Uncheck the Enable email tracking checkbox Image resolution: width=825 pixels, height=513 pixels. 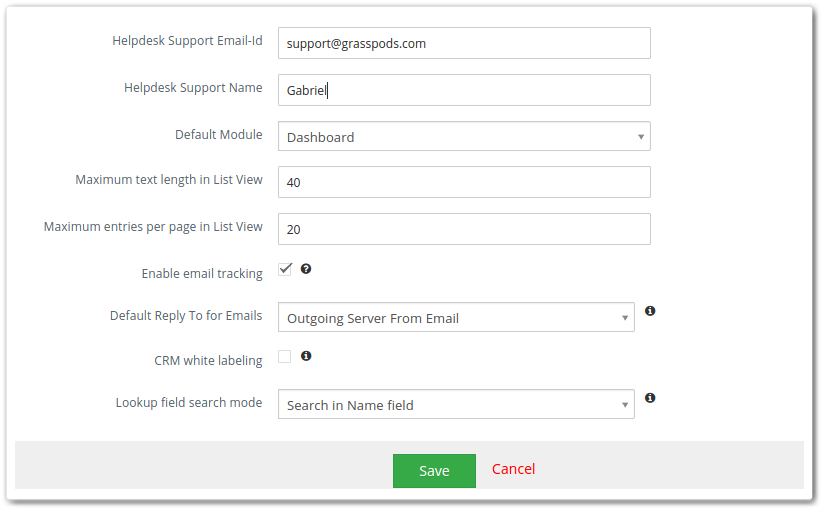click(285, 269)
